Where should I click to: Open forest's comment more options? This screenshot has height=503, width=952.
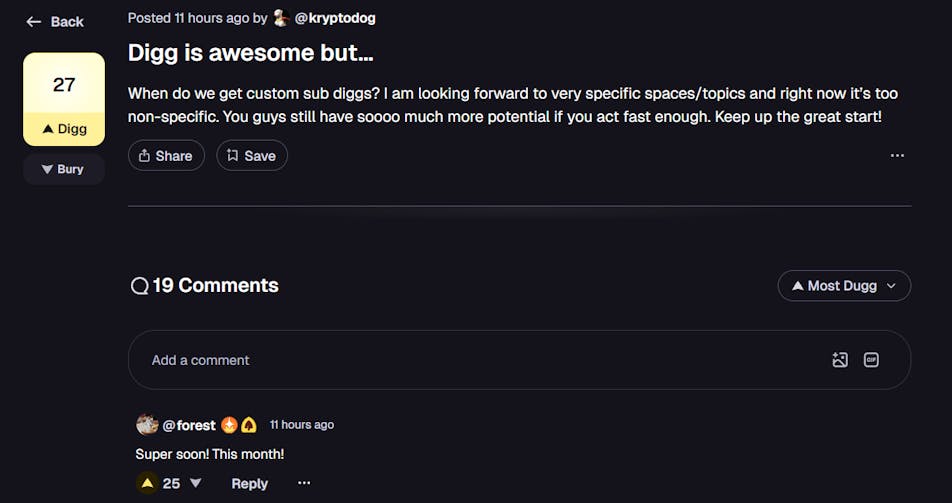point(304,483)
